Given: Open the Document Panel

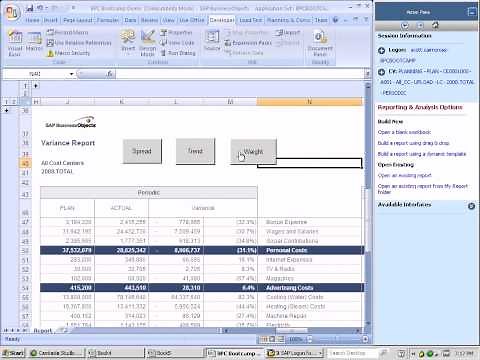Looking at the screenshot, I should (x=320, y=43).
